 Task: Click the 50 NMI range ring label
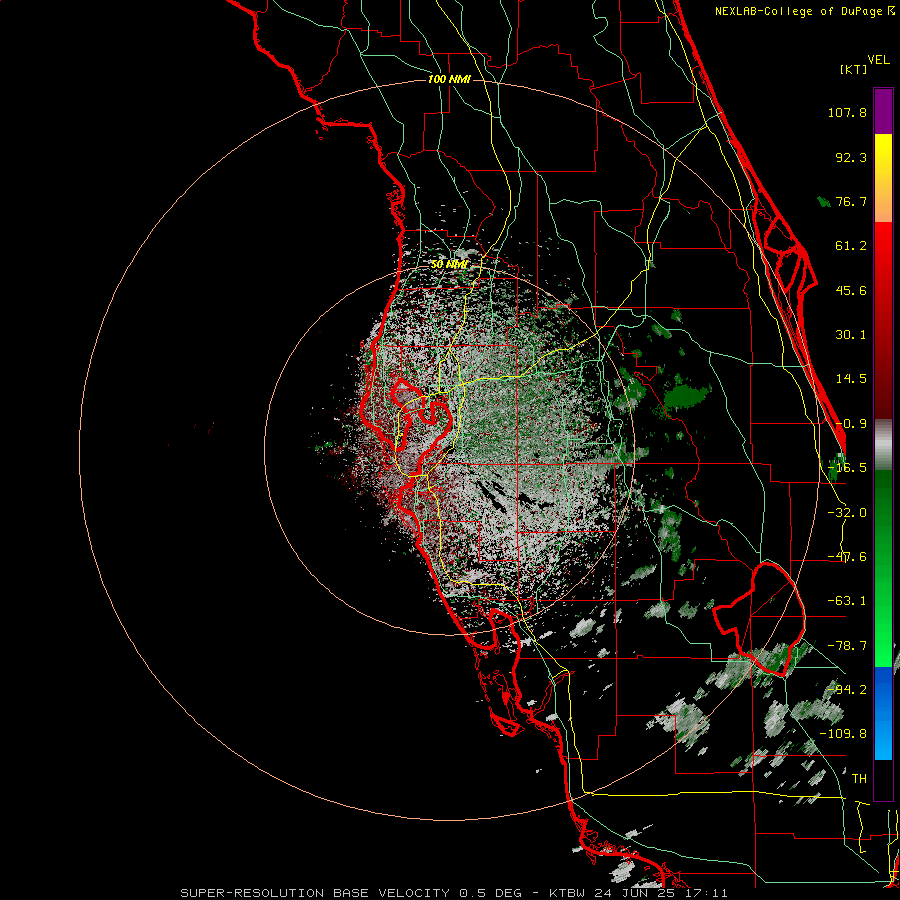click(449, 265)
